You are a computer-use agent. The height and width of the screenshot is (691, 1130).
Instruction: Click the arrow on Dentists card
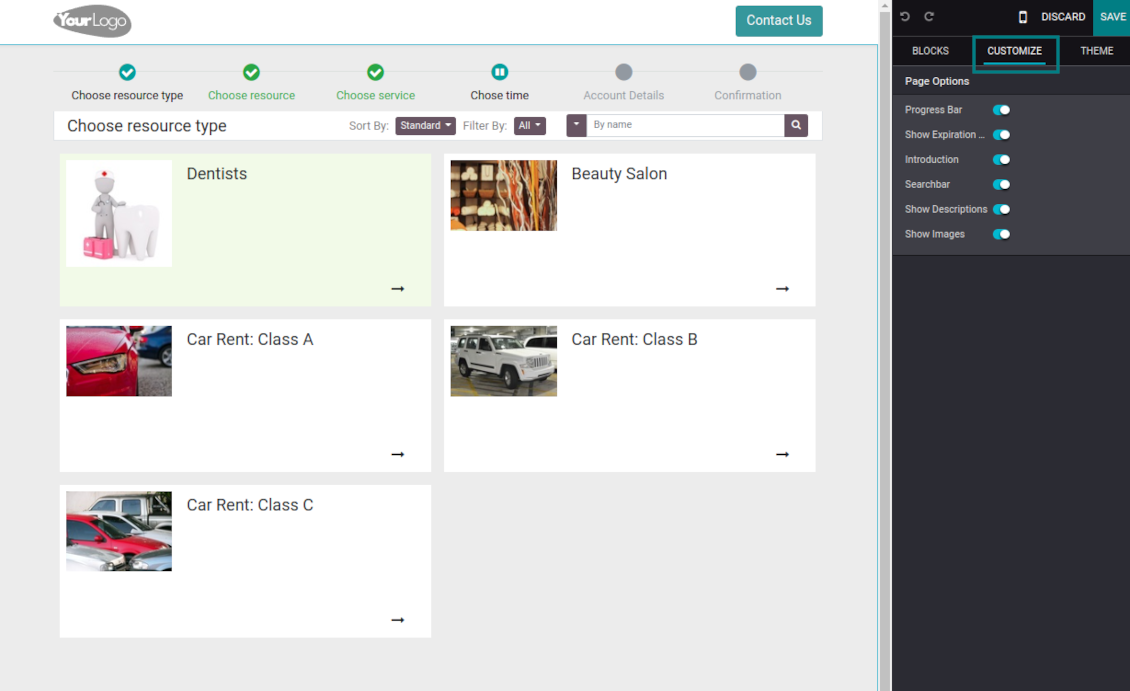coord(398,289)
